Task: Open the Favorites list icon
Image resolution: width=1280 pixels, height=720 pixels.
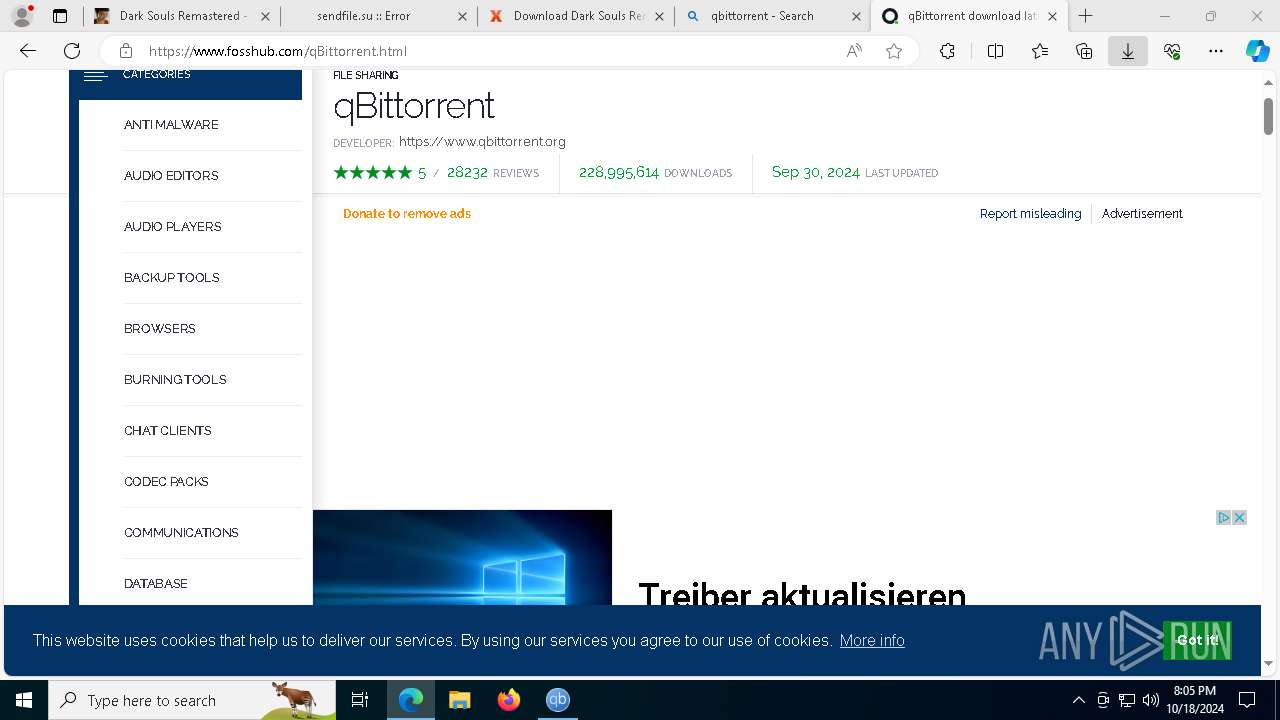Action: [1040, 51]
